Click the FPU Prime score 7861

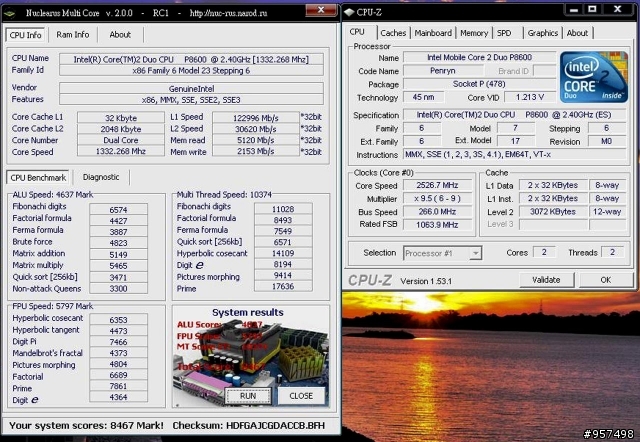tap(118, 386)
